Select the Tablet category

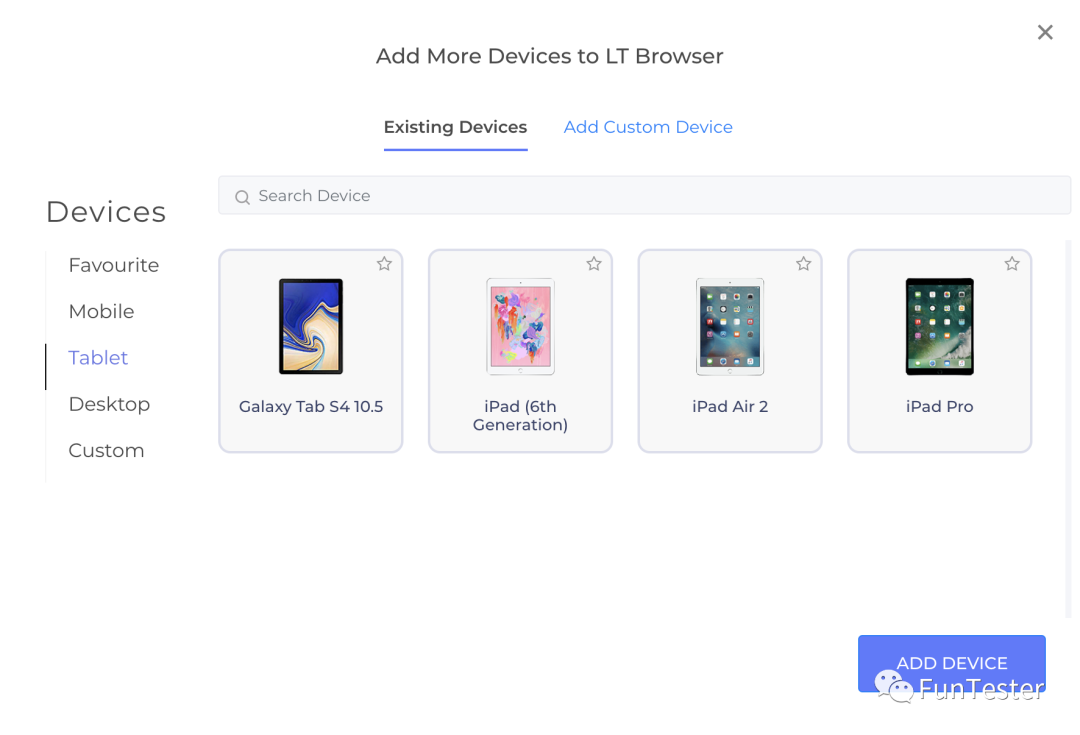point(98,358)
